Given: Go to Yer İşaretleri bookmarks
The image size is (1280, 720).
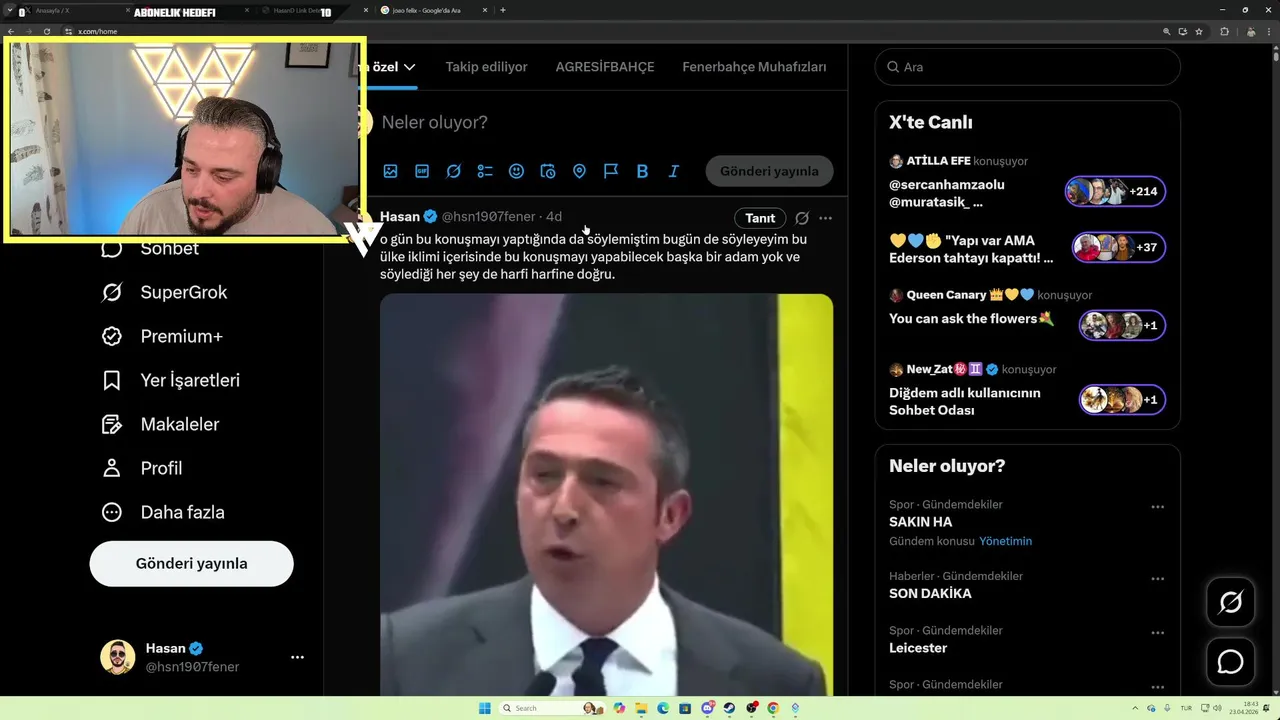Looking at the screenshot, I should pyautogui.click(x=171, y=380).
